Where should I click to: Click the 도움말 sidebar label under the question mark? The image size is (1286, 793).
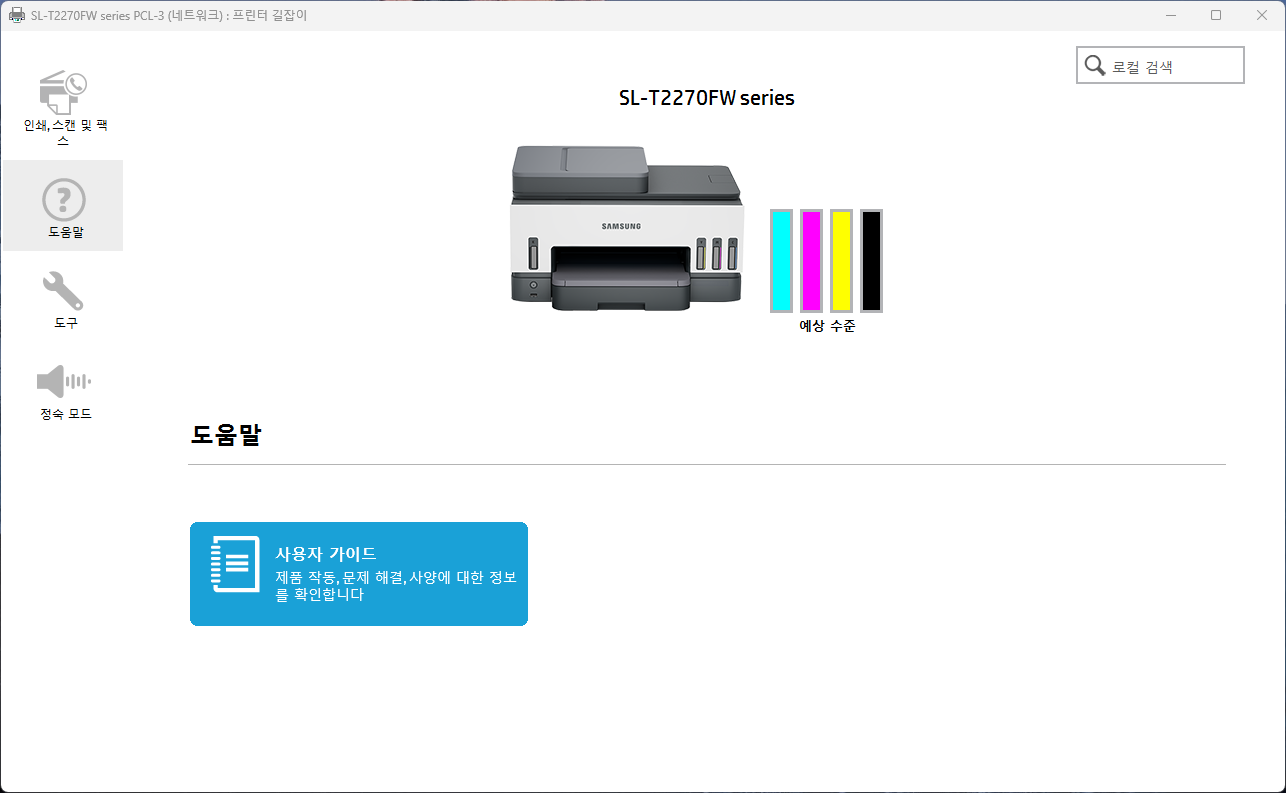pos(66,232)
